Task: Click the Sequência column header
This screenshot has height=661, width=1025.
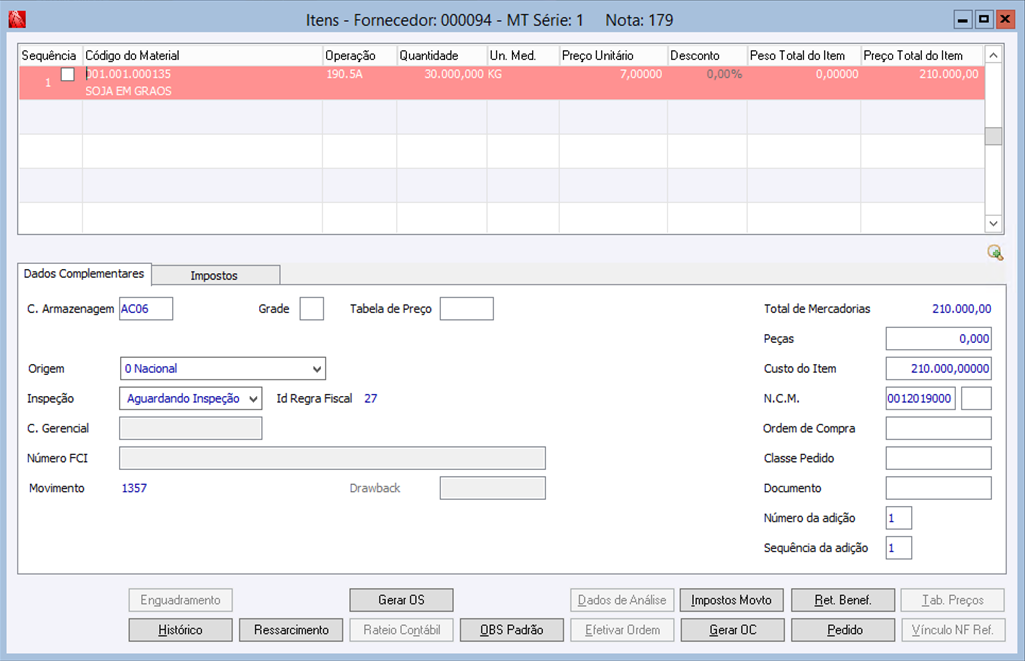Action: click(50, 56)
